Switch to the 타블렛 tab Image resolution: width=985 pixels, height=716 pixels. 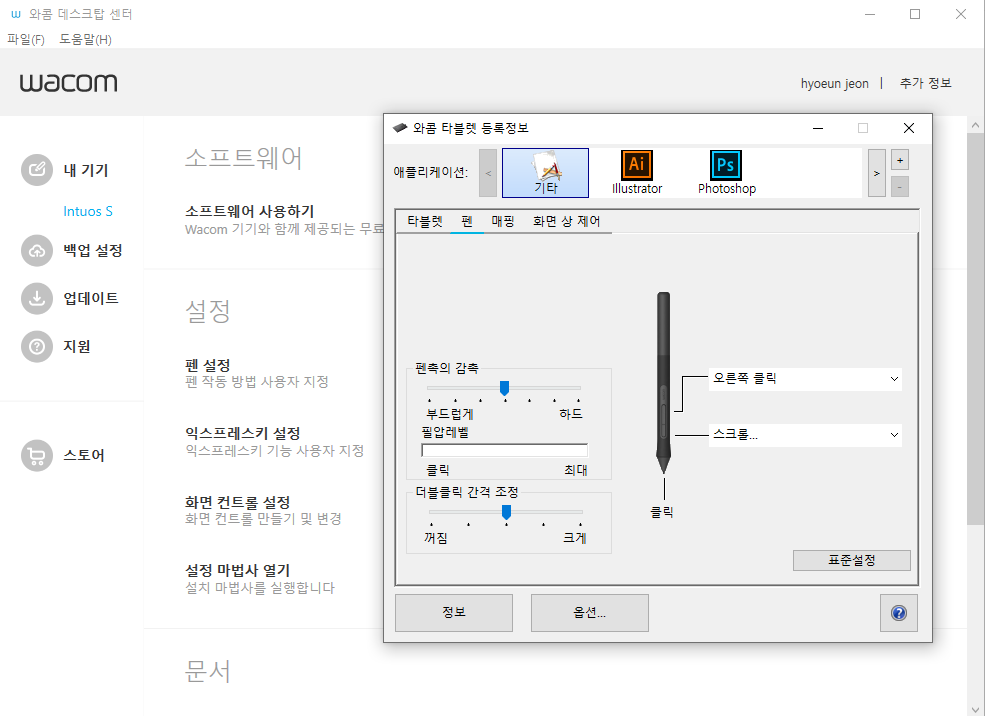click(425, 221)
